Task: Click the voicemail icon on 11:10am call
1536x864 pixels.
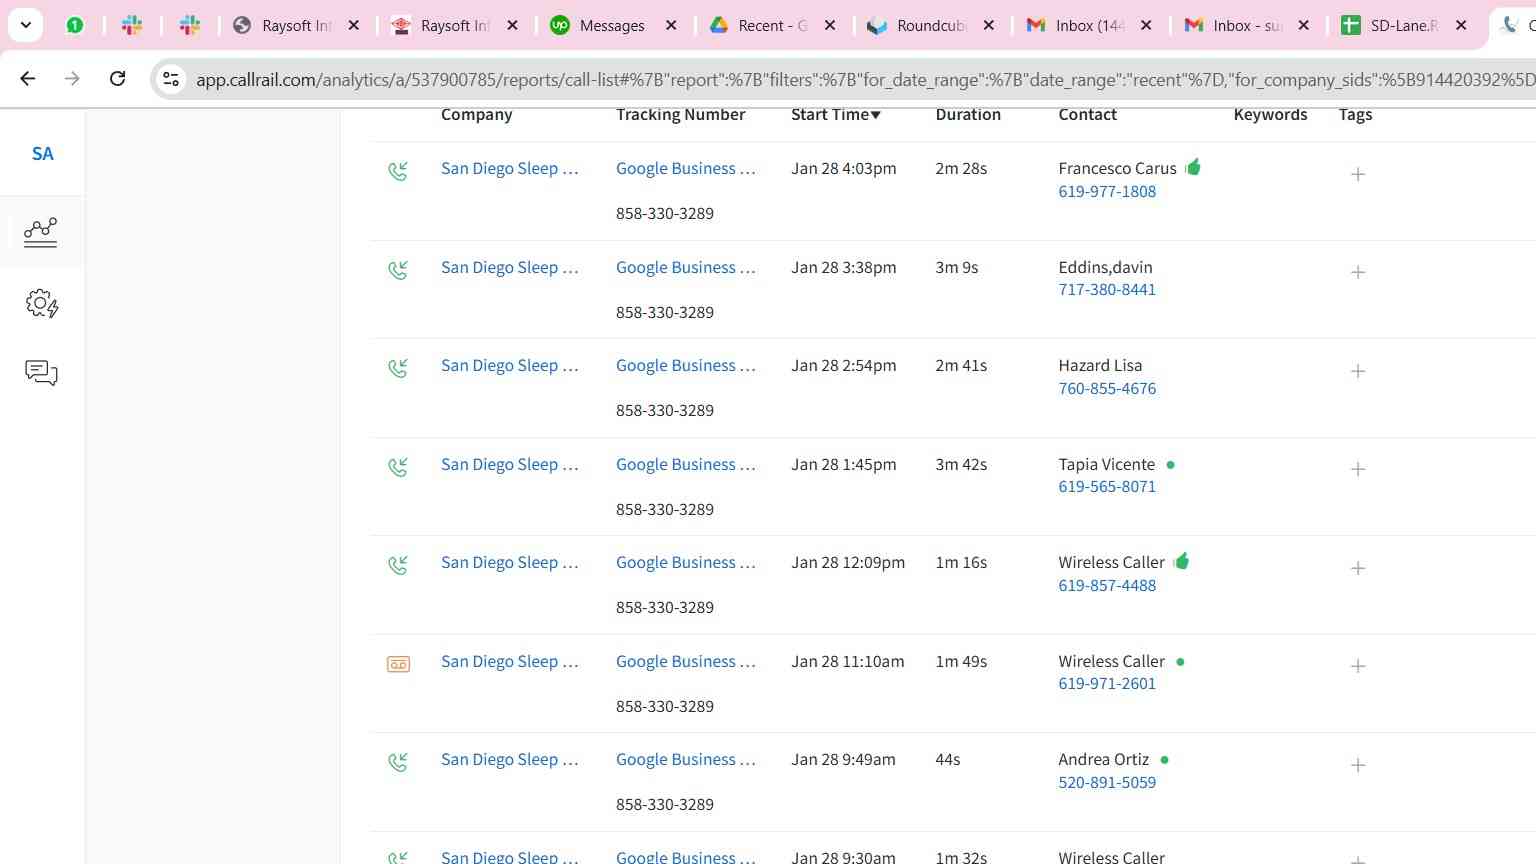Action: pos(398,664)
